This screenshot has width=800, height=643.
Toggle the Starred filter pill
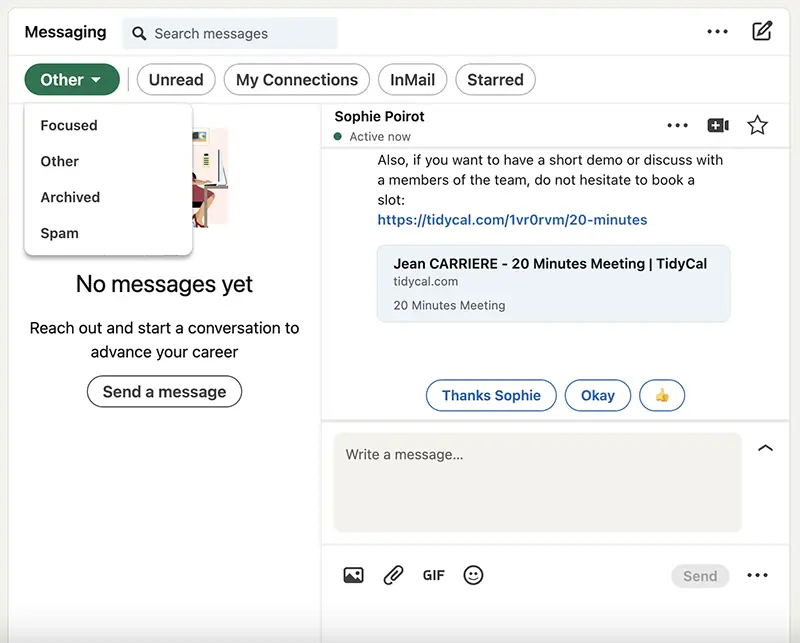click(495, 80)
